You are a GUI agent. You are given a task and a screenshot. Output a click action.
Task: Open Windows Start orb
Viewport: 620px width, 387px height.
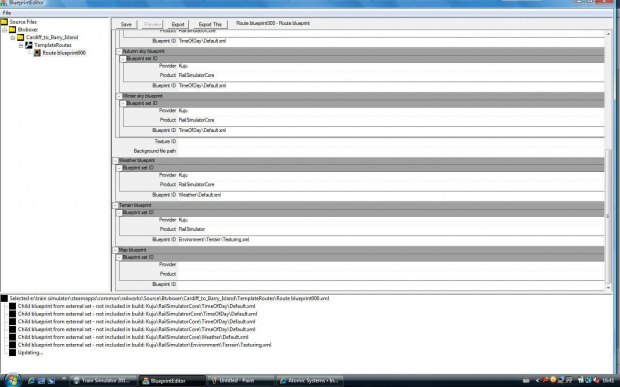[x=13, y=380]
